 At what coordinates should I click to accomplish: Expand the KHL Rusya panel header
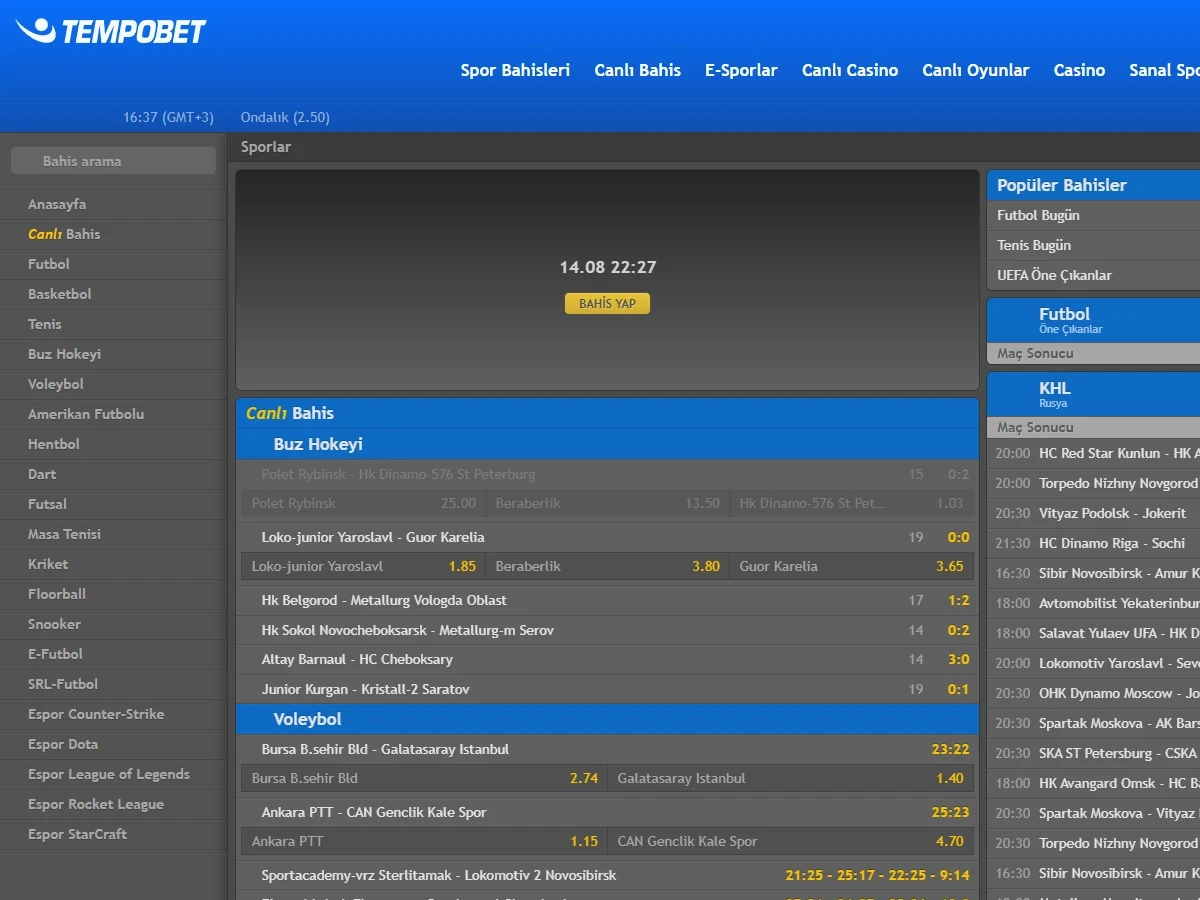[1093, 394]
